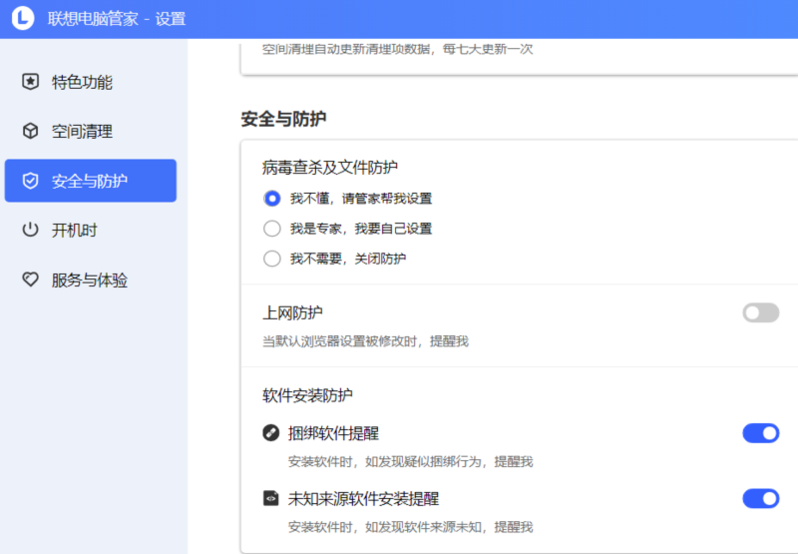Screen dimensions: 798x554
Task: Click the power icon for 开机时
Action: click(31, 230)
